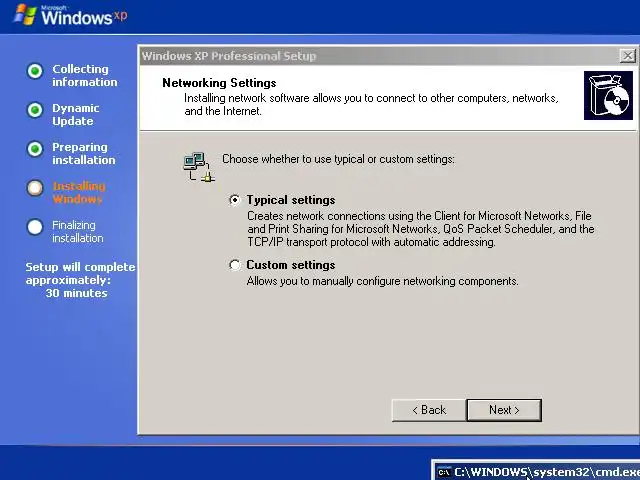Click 'Choose whether to use typical' prompt
This screenshot has width=640, height=480.
click(x=338, y=159)
